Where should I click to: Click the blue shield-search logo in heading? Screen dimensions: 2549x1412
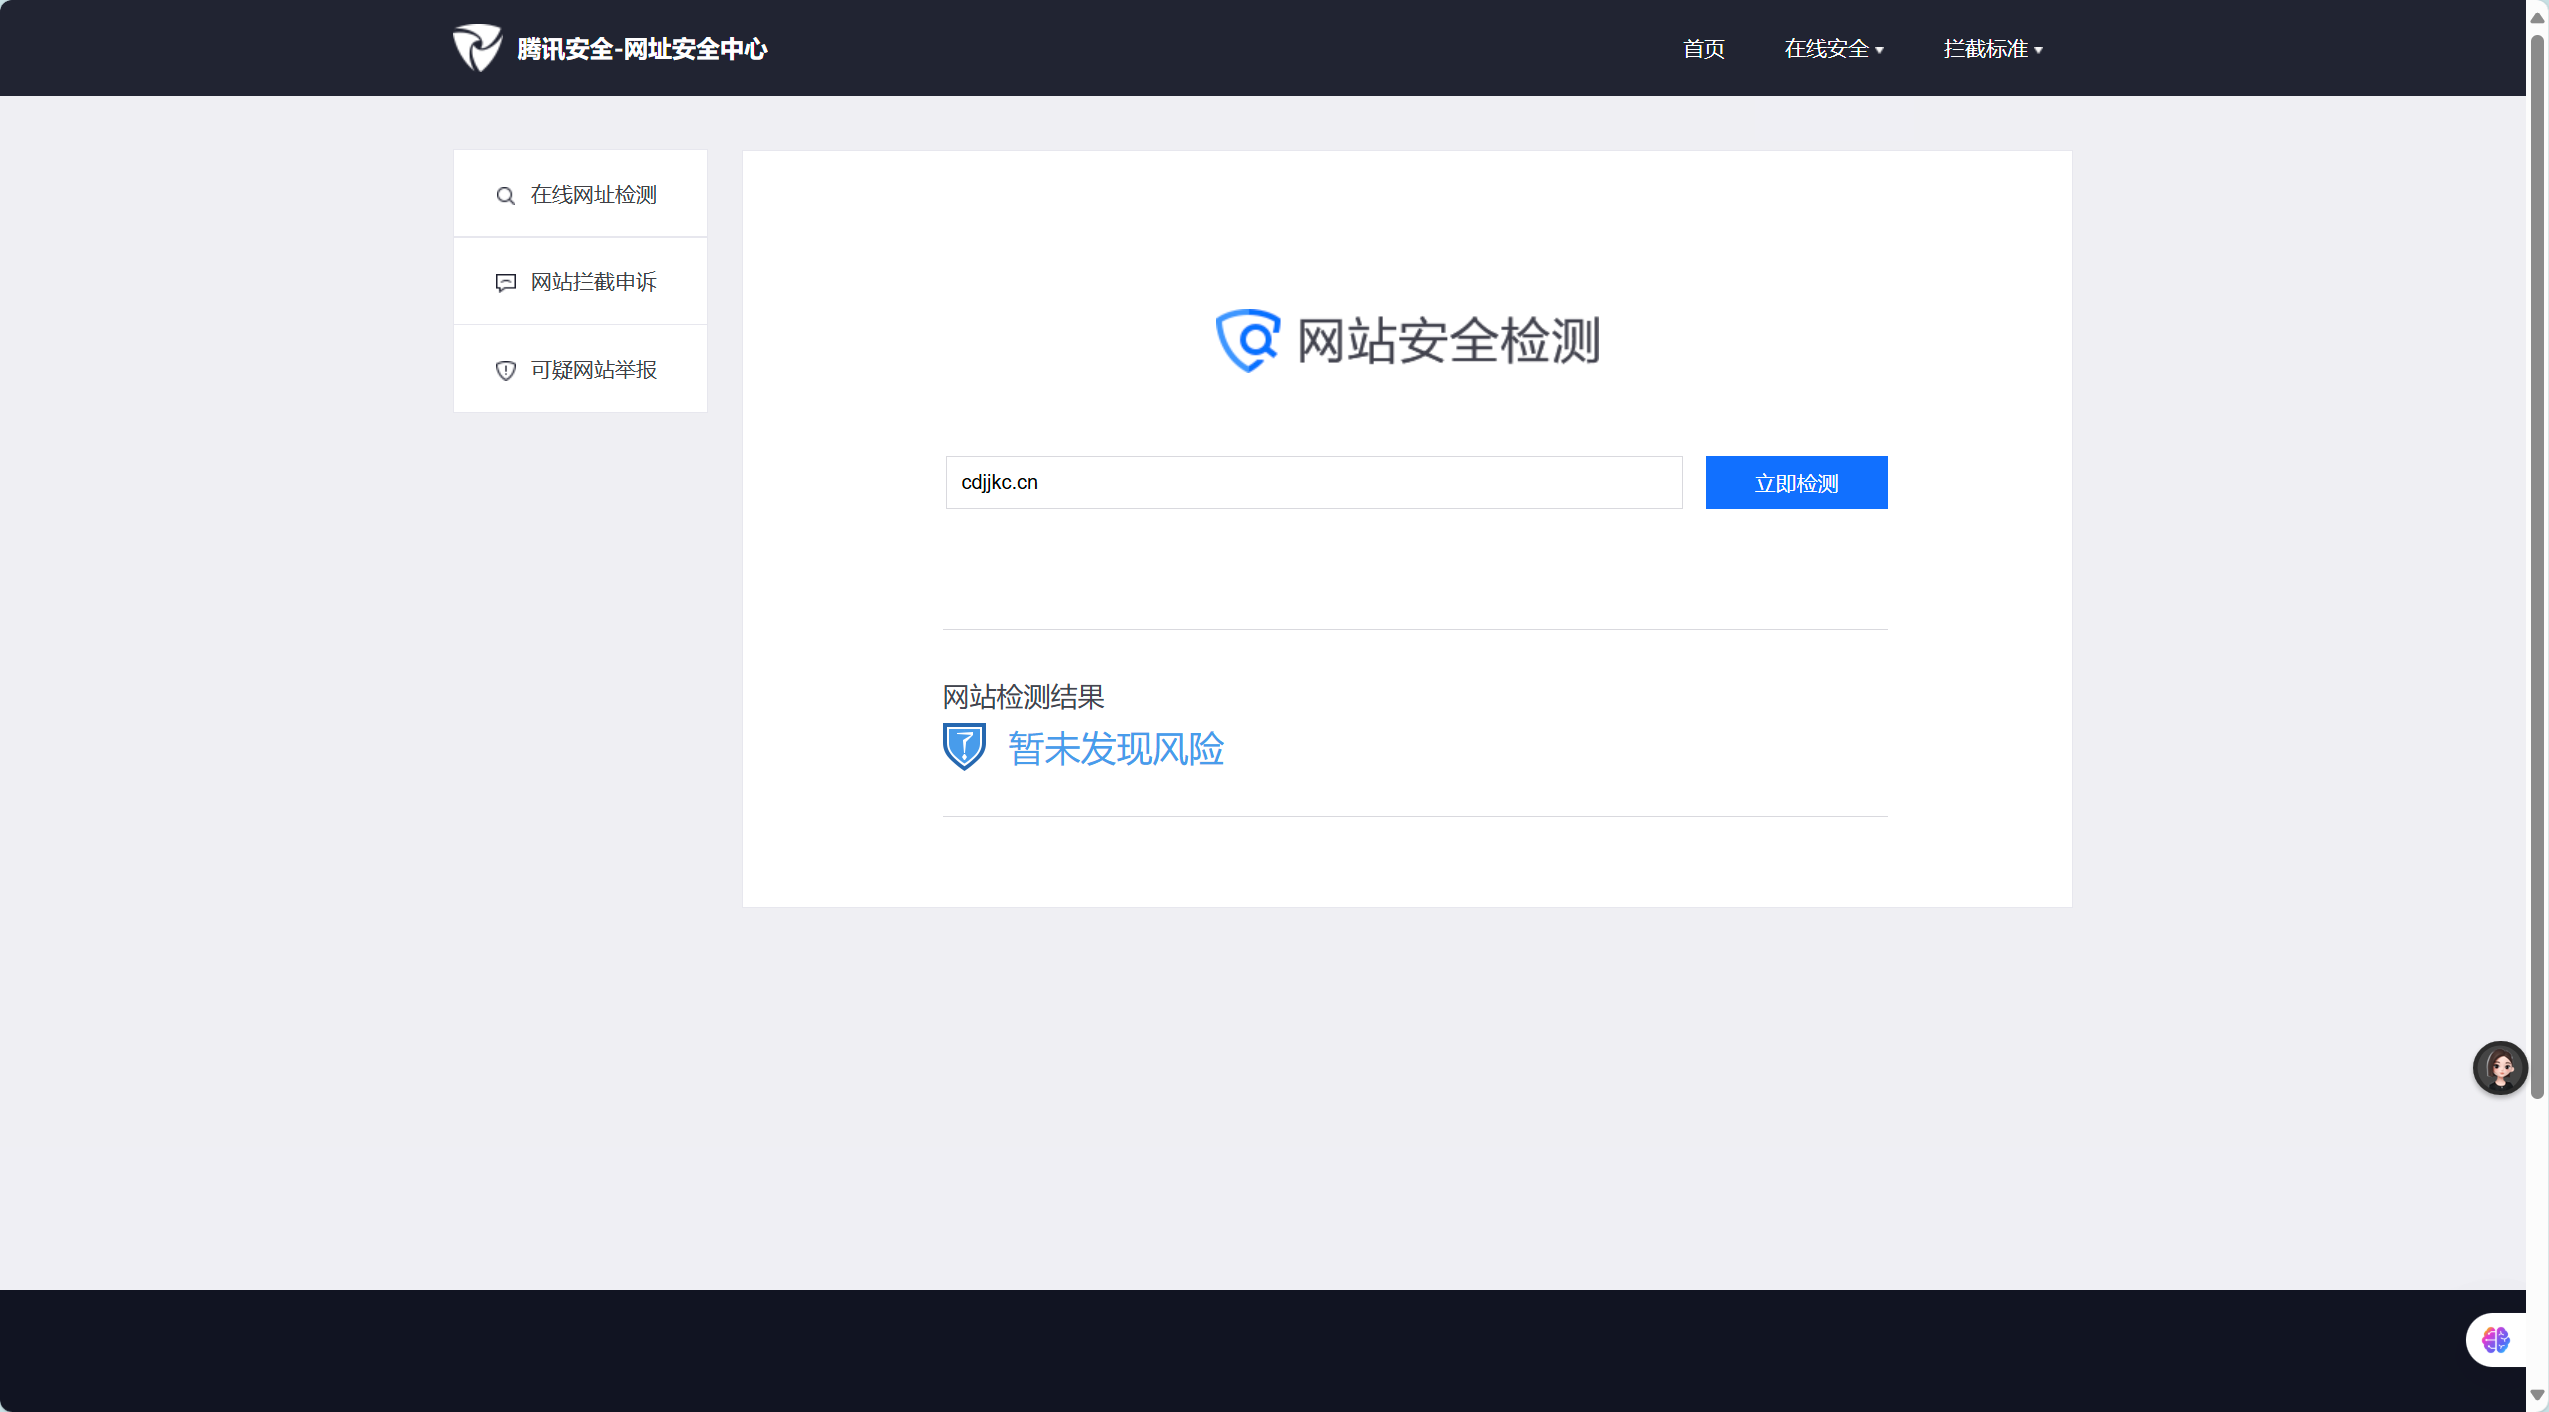[1247, 340]
